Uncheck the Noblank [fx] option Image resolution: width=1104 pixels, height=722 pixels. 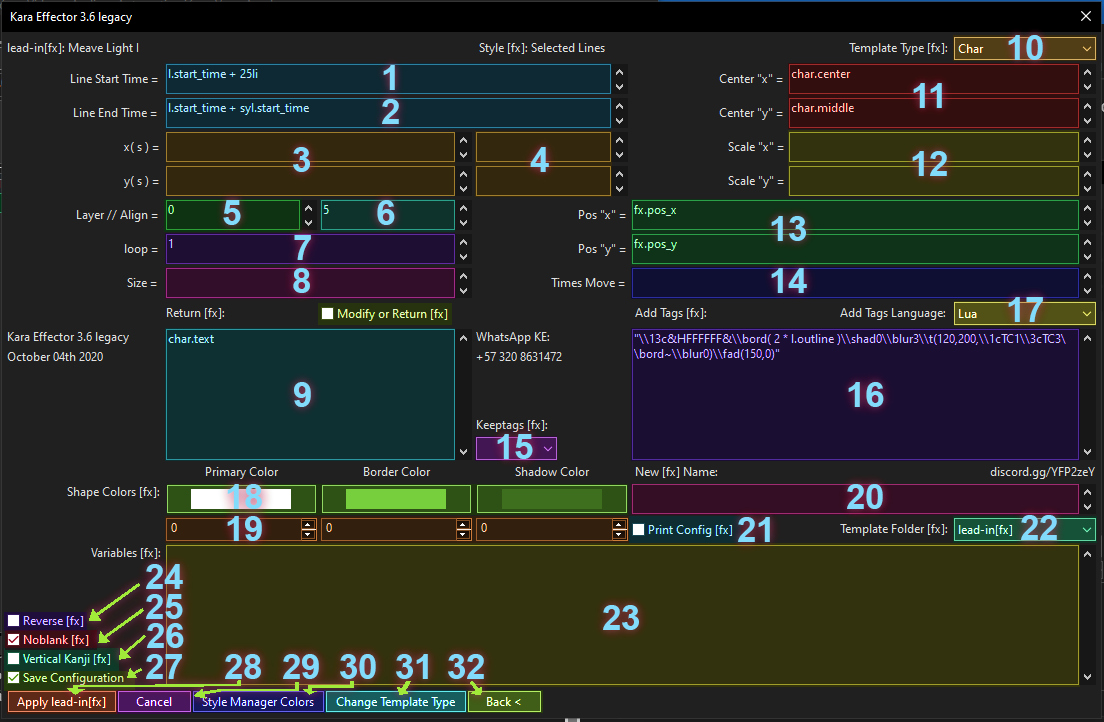pyautogui.click(x=14, y=639)
